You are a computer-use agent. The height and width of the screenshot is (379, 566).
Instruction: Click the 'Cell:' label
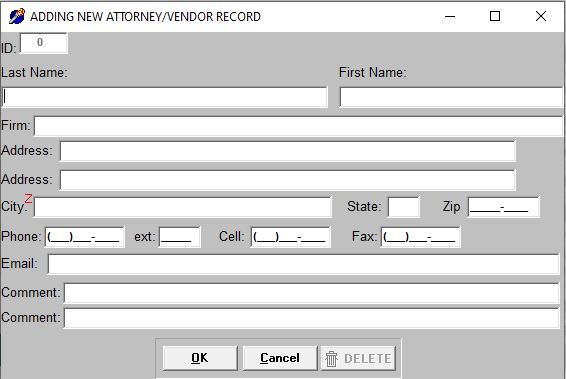click(232, 236)
